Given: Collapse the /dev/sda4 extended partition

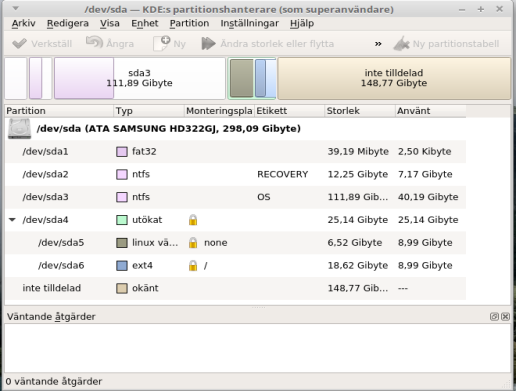Looking at the screenshot, I should point(12,220).
